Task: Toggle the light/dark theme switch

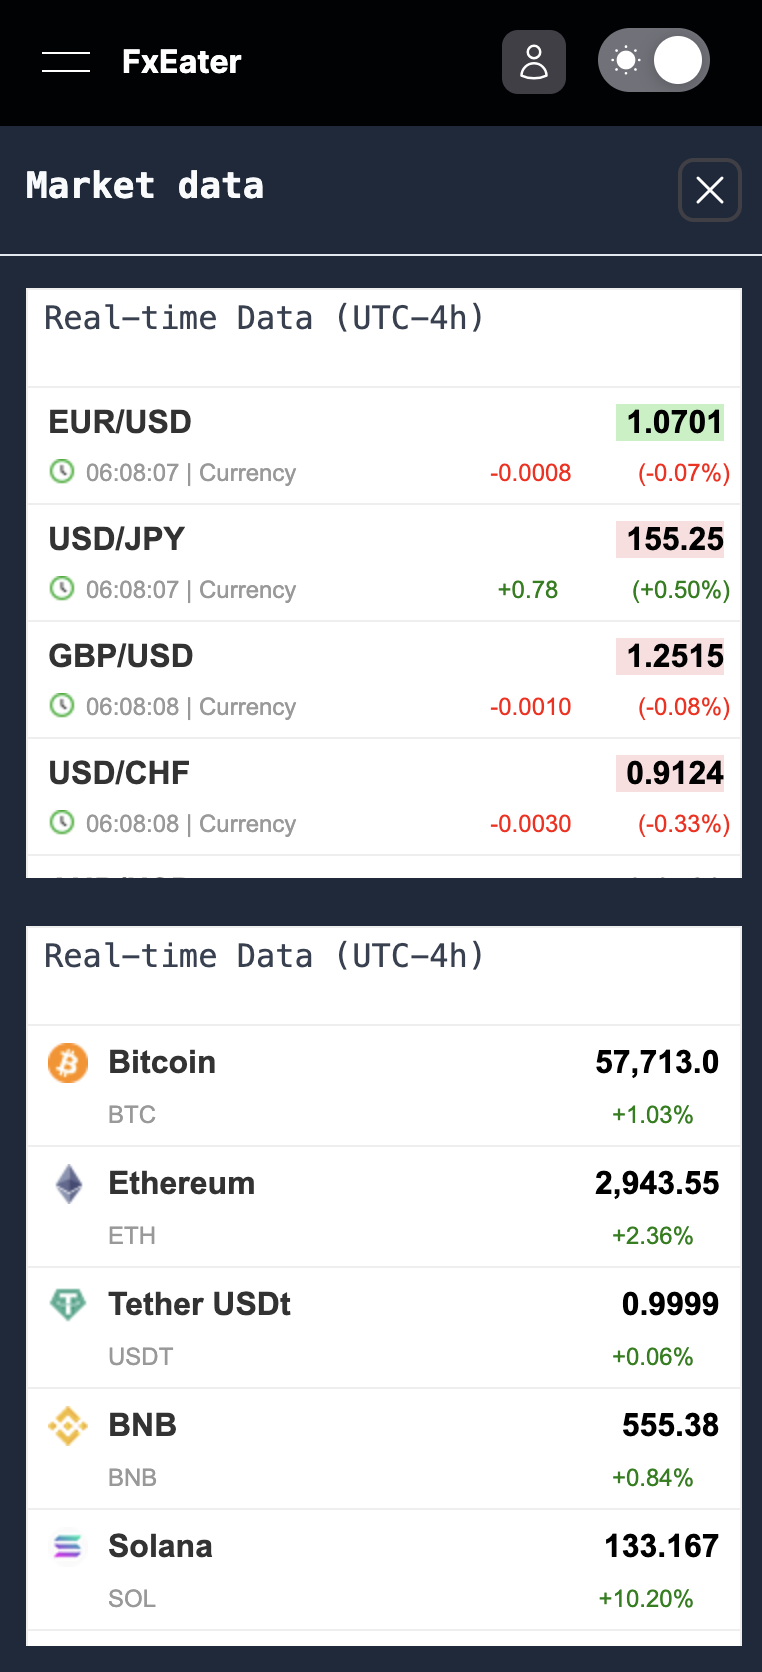Action: click(x=654, y=60)
